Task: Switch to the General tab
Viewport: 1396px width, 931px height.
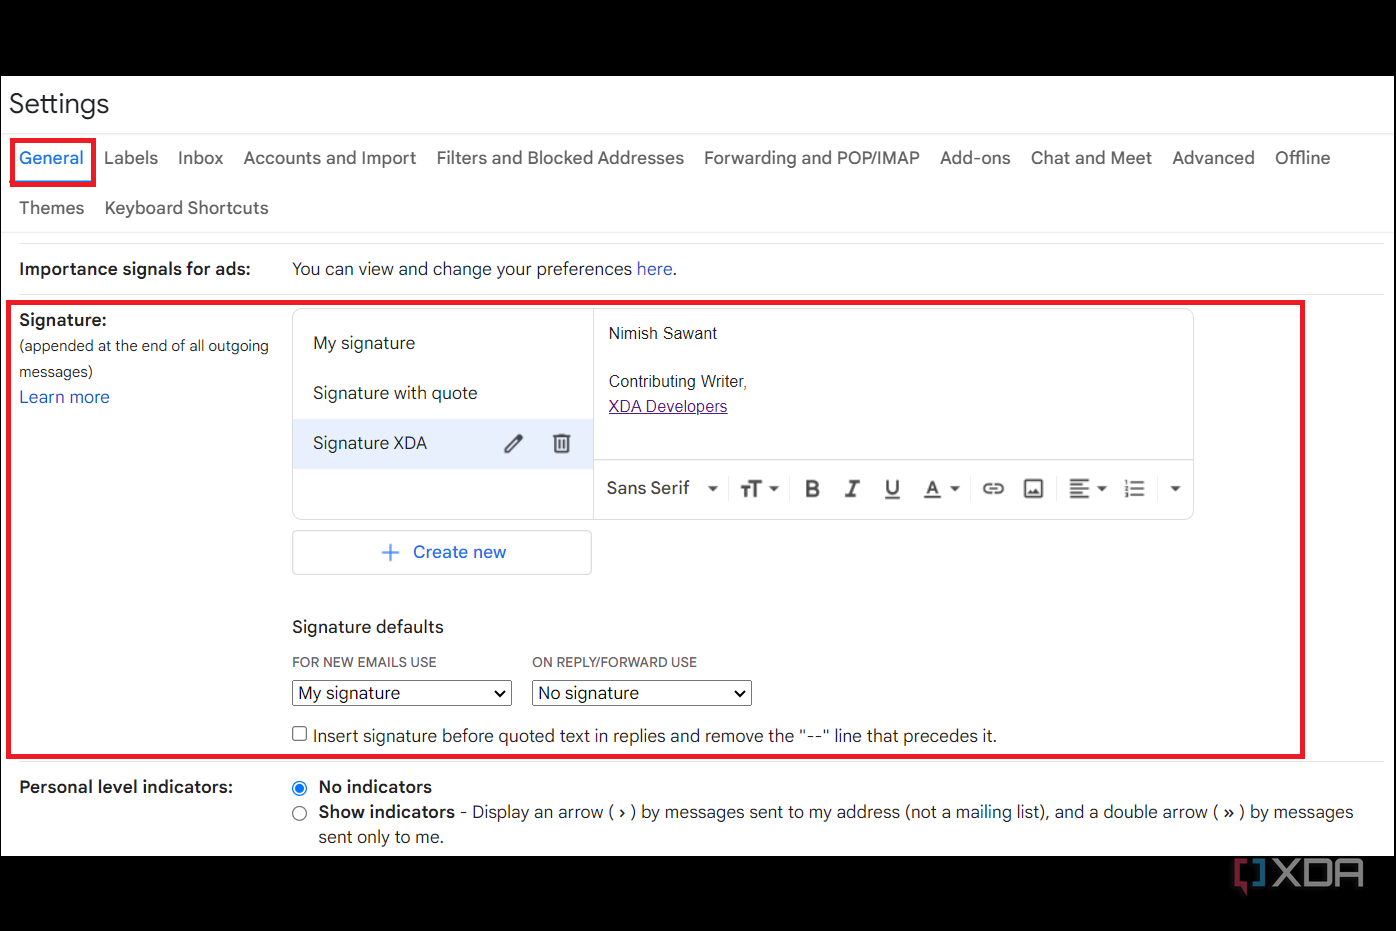Action: click(x=51, y=158)
